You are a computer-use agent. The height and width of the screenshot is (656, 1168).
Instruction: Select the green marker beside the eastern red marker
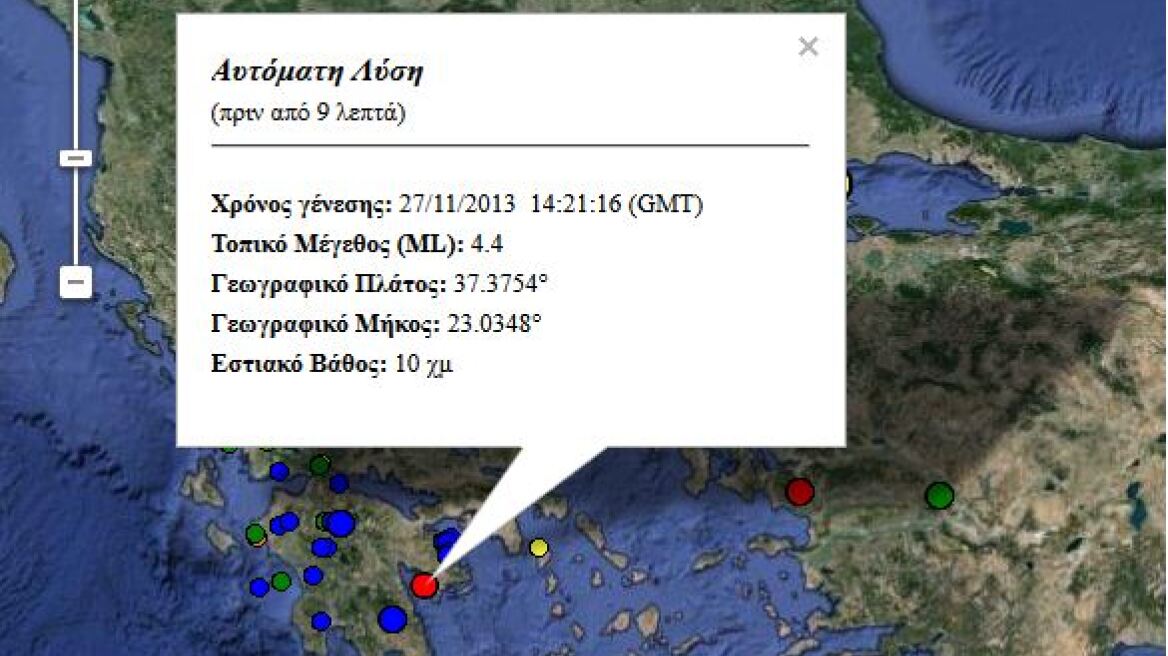938,493
